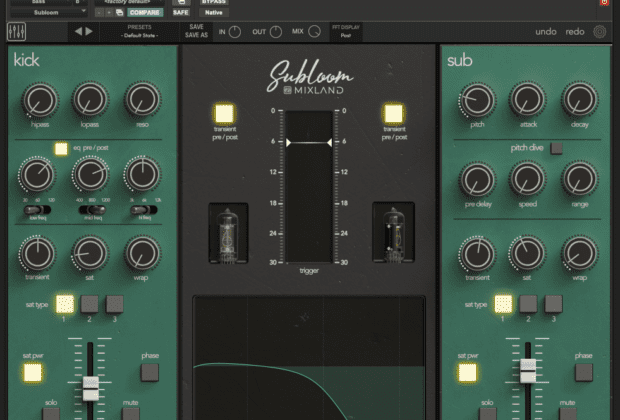Image resolution: width=620 pixels, height=420 pixels.
Task: Click the kick transient knob
Action: 38,254
